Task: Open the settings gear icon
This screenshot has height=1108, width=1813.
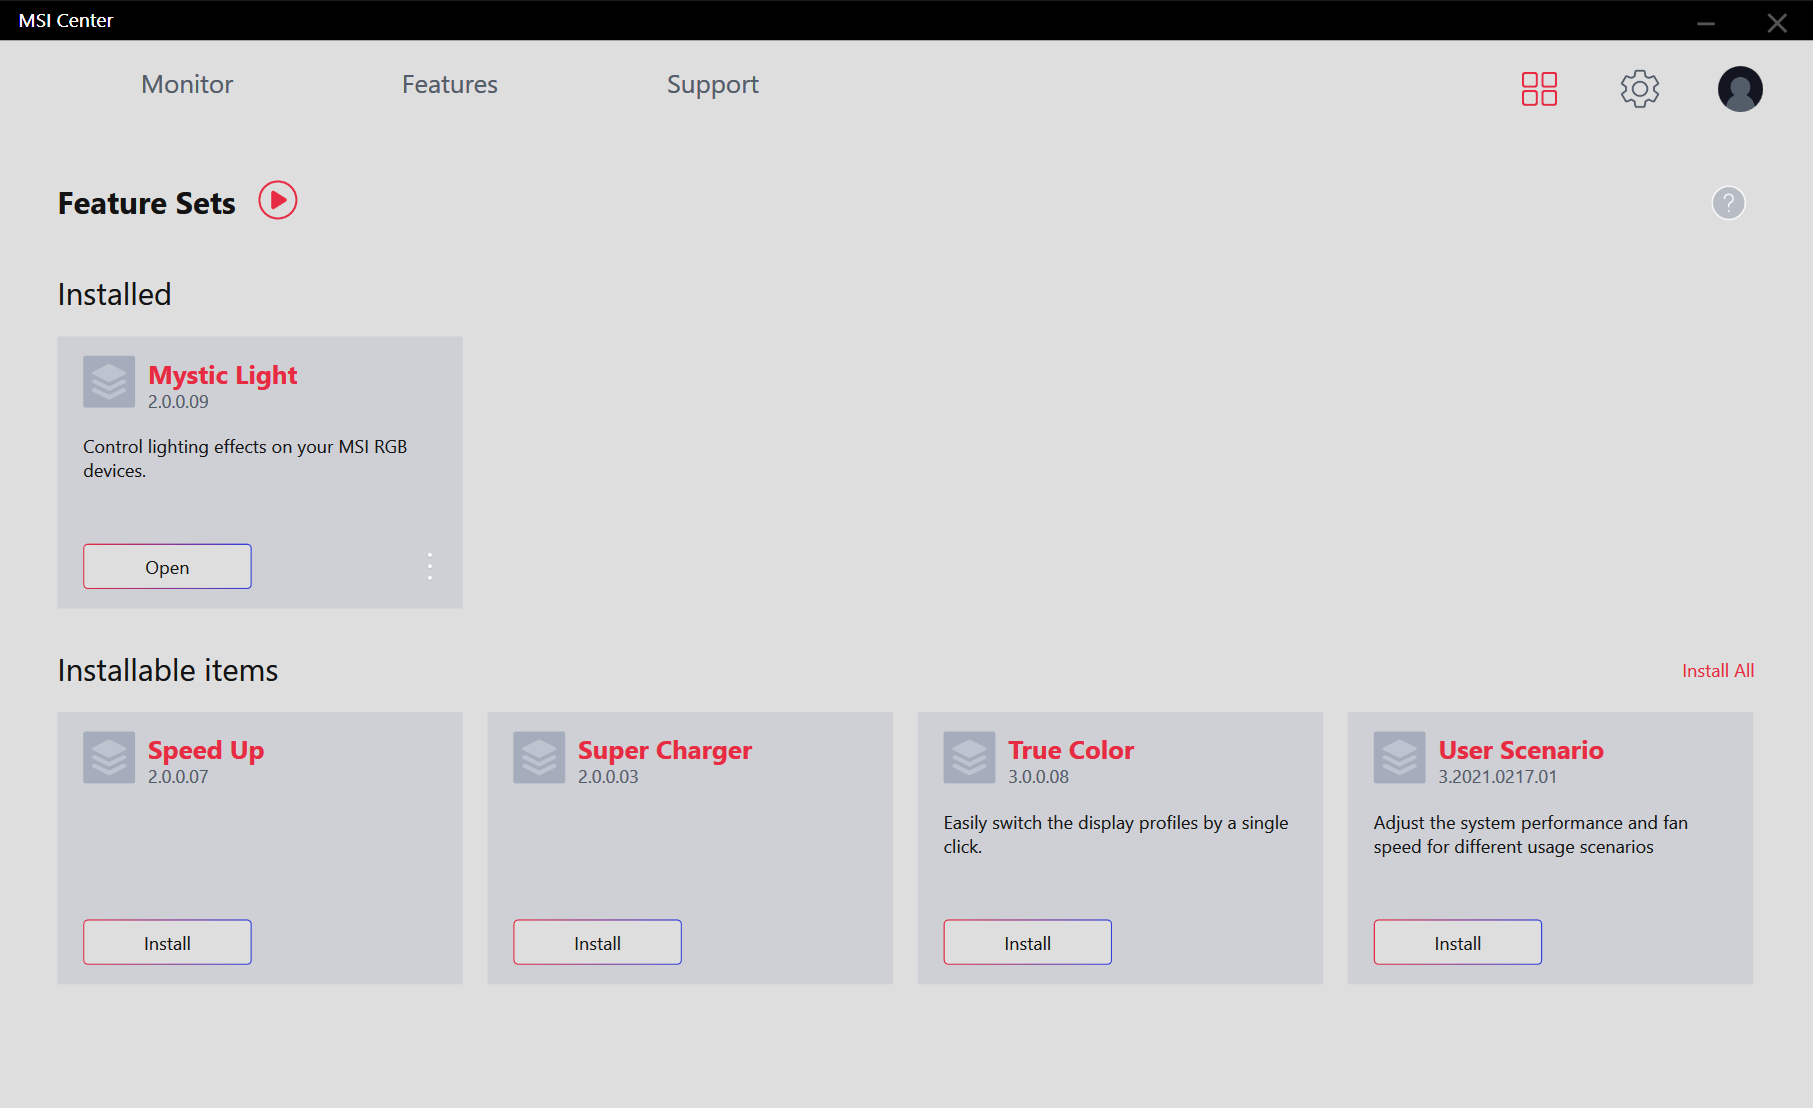Action: (1640, 89)
